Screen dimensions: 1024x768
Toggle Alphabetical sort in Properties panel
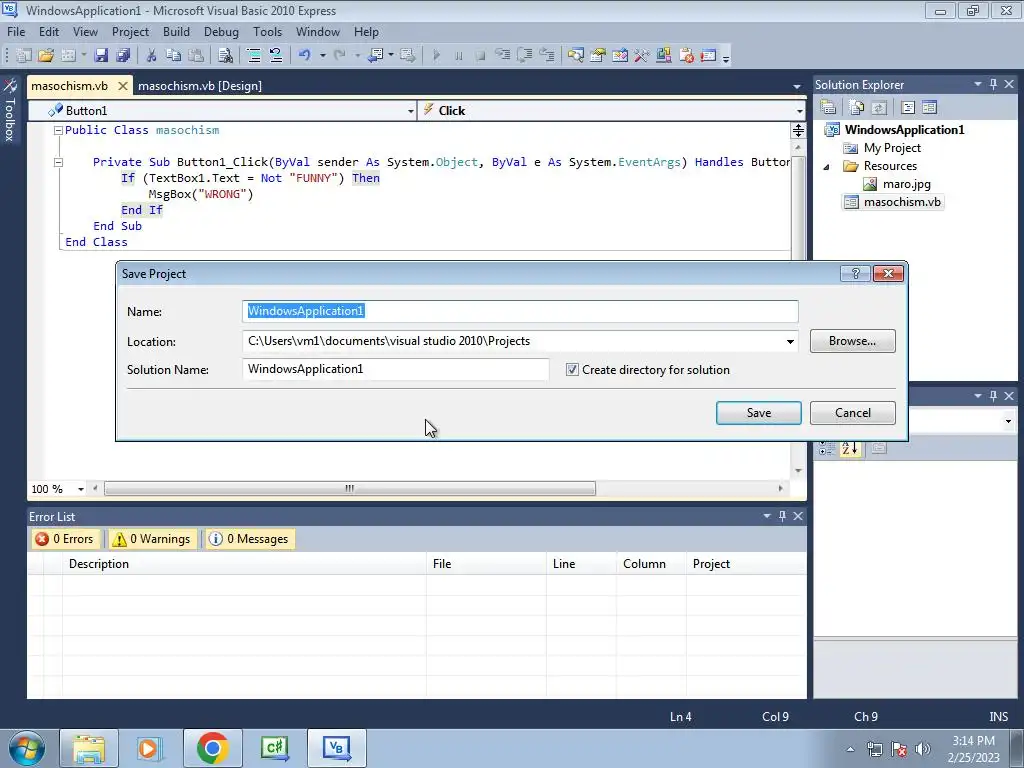[850, 448]
